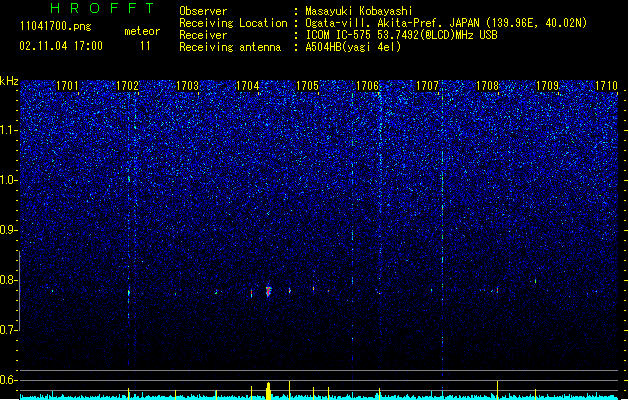Viewport: 629px width, 400px height.
Task: Click the Receiver label
Action: pos(203,35)
